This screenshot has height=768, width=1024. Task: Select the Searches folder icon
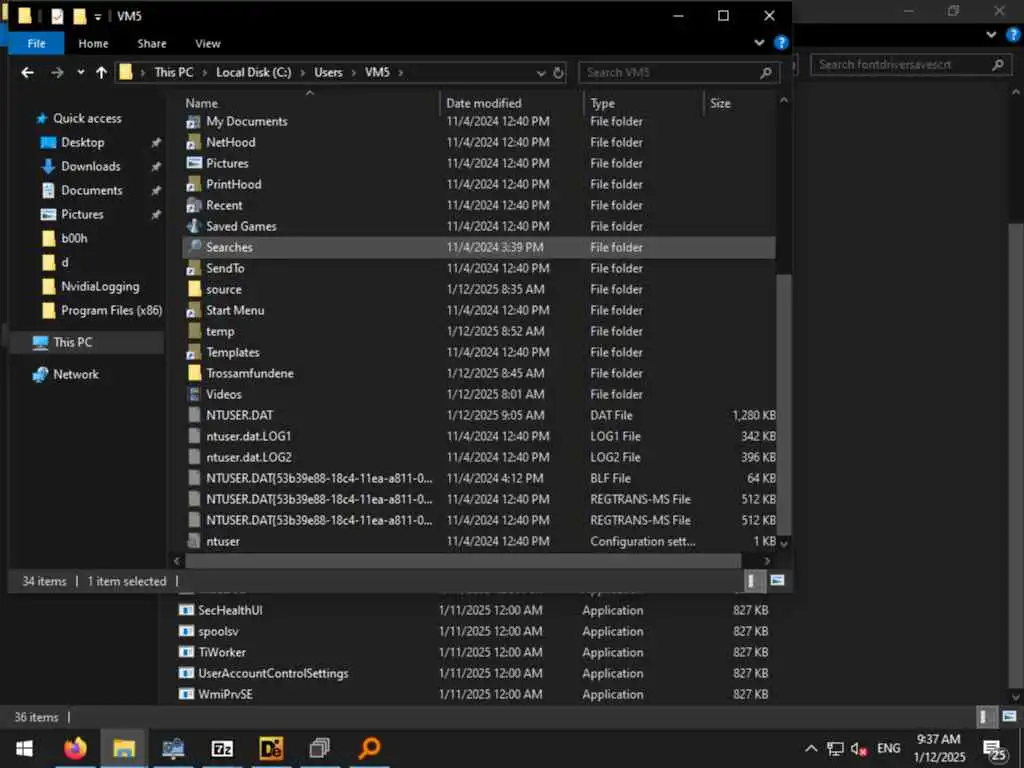(x=193, y=247)
